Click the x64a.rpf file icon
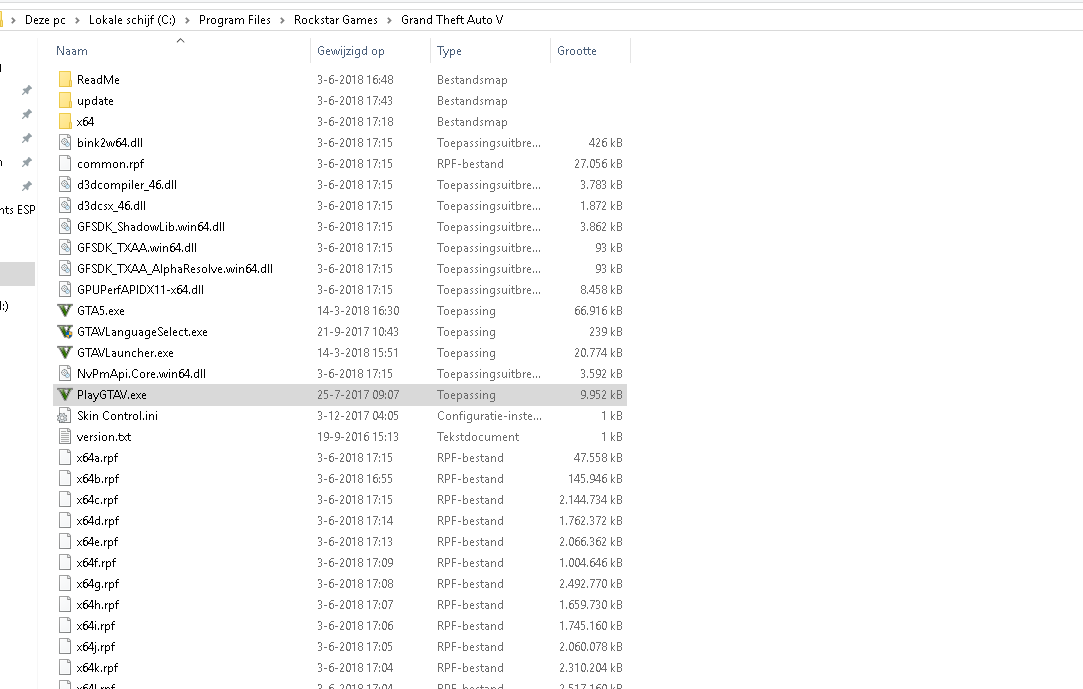The image size is (1083, 689). (x=65, y=458)
